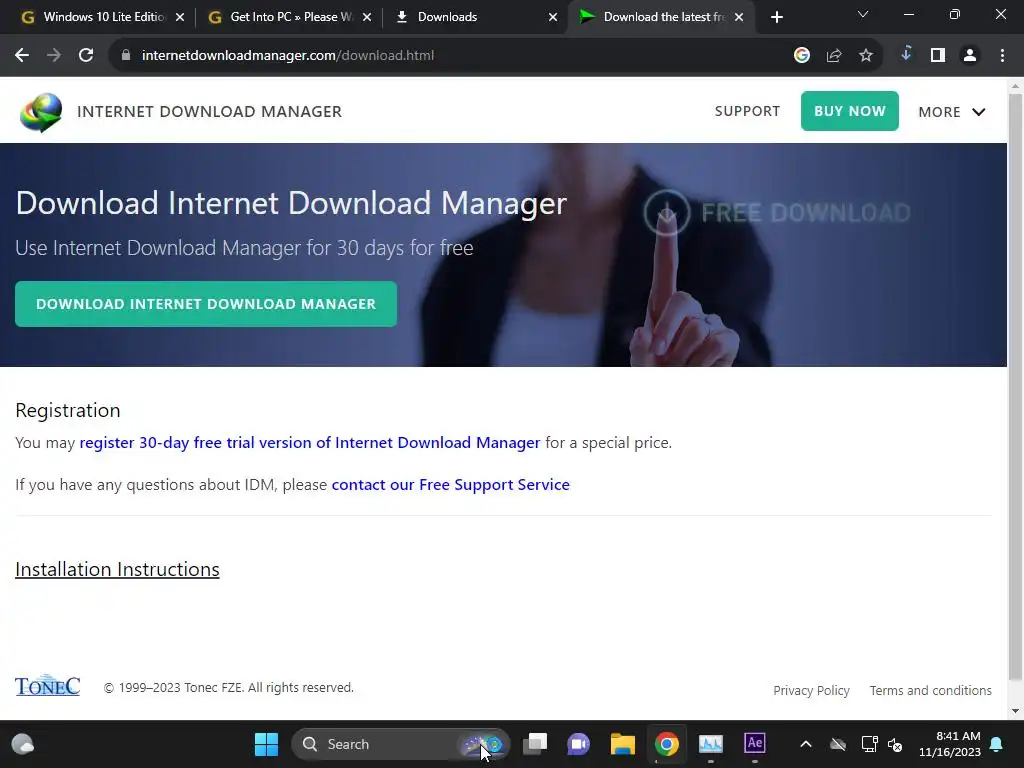Image resolution: width=1024 pixels, height=768 pixels.
Task: Click the network display tray icon
Action: [869, 744]
